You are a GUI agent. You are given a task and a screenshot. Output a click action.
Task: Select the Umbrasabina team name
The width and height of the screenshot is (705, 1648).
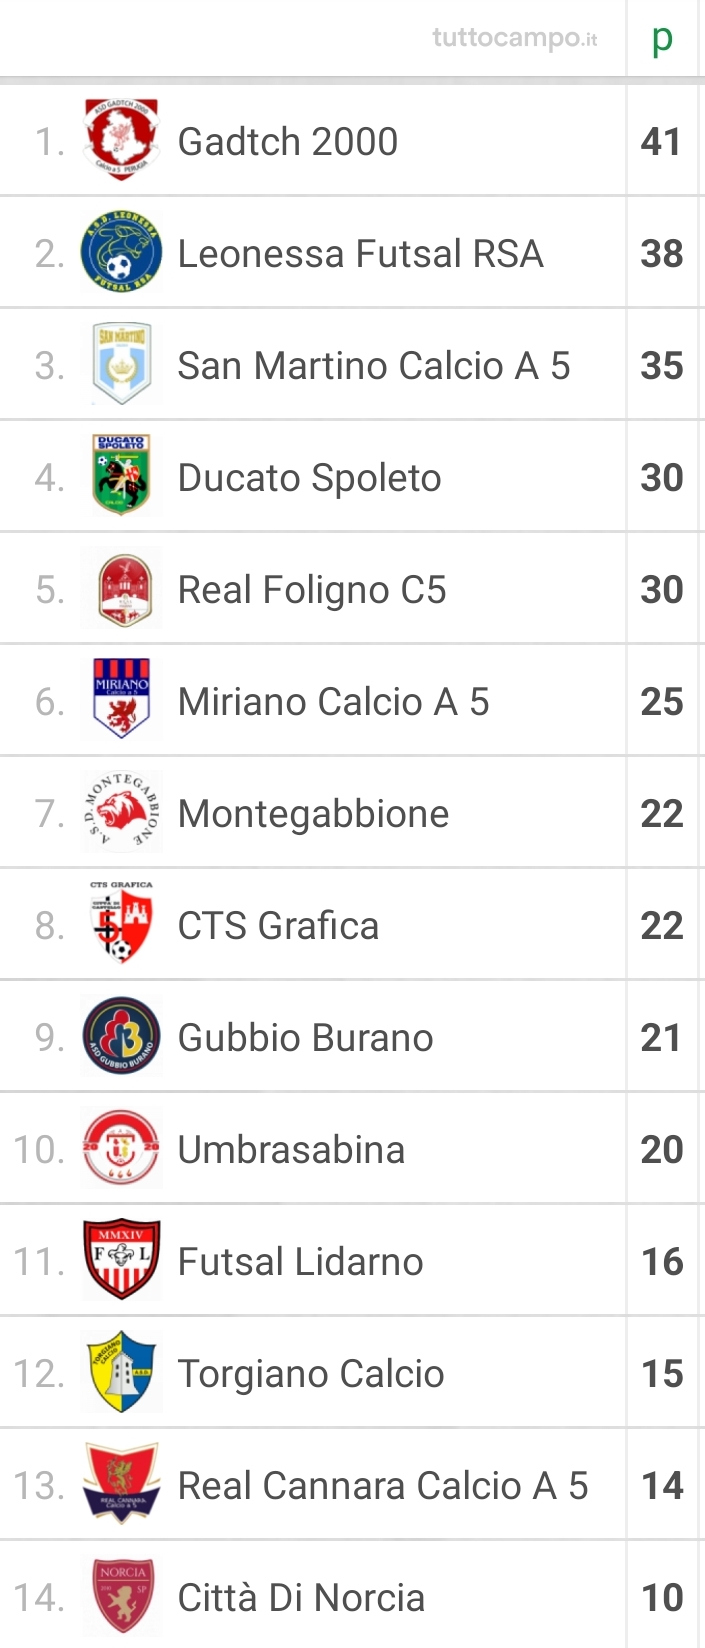[291, 1149]
